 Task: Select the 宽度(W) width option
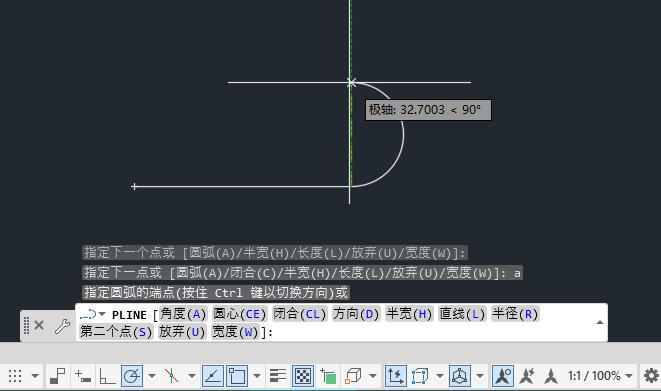point(235,332)
